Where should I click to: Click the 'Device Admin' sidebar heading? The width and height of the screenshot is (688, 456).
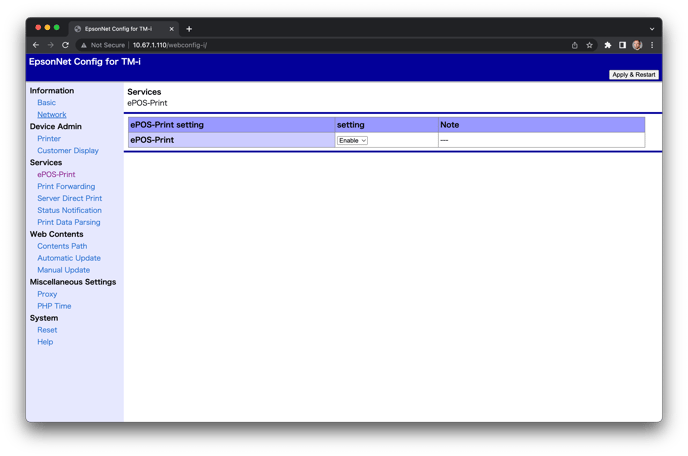tap(56, 126)
